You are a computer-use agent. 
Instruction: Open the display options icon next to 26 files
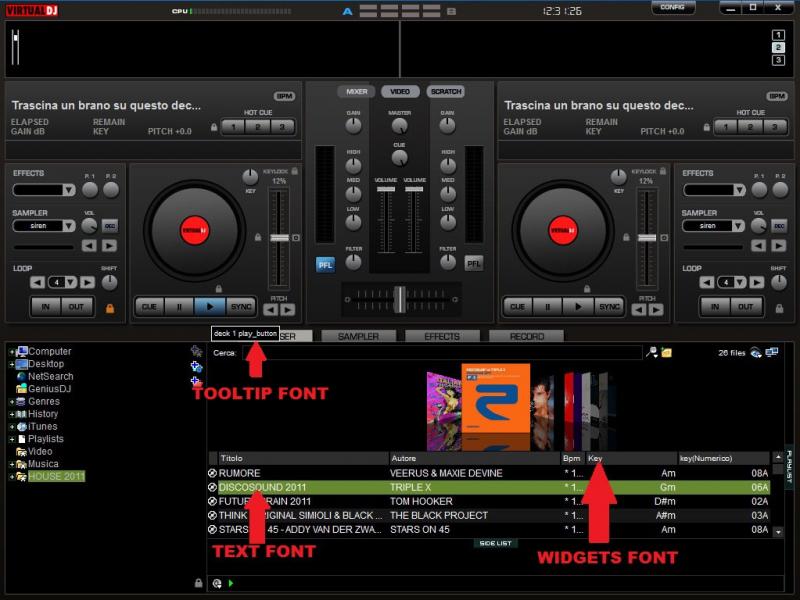click(756, 353)
